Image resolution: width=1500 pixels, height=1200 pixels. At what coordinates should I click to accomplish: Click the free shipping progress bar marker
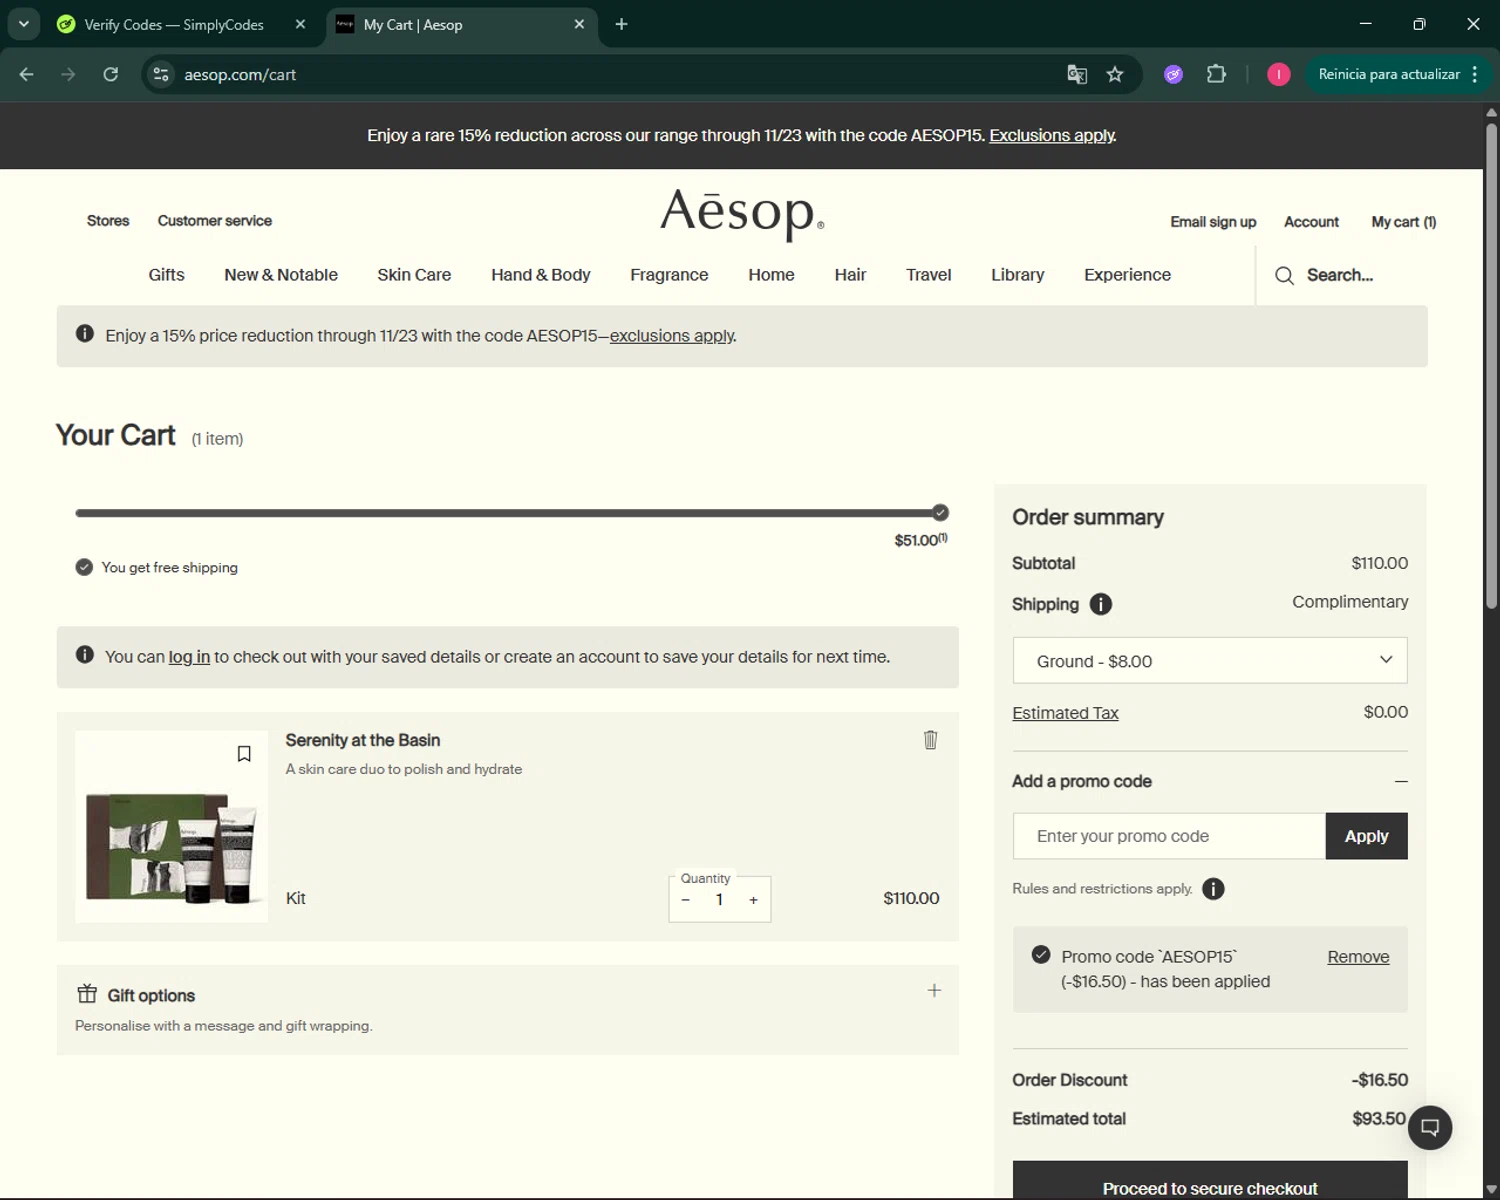[940, 513]
